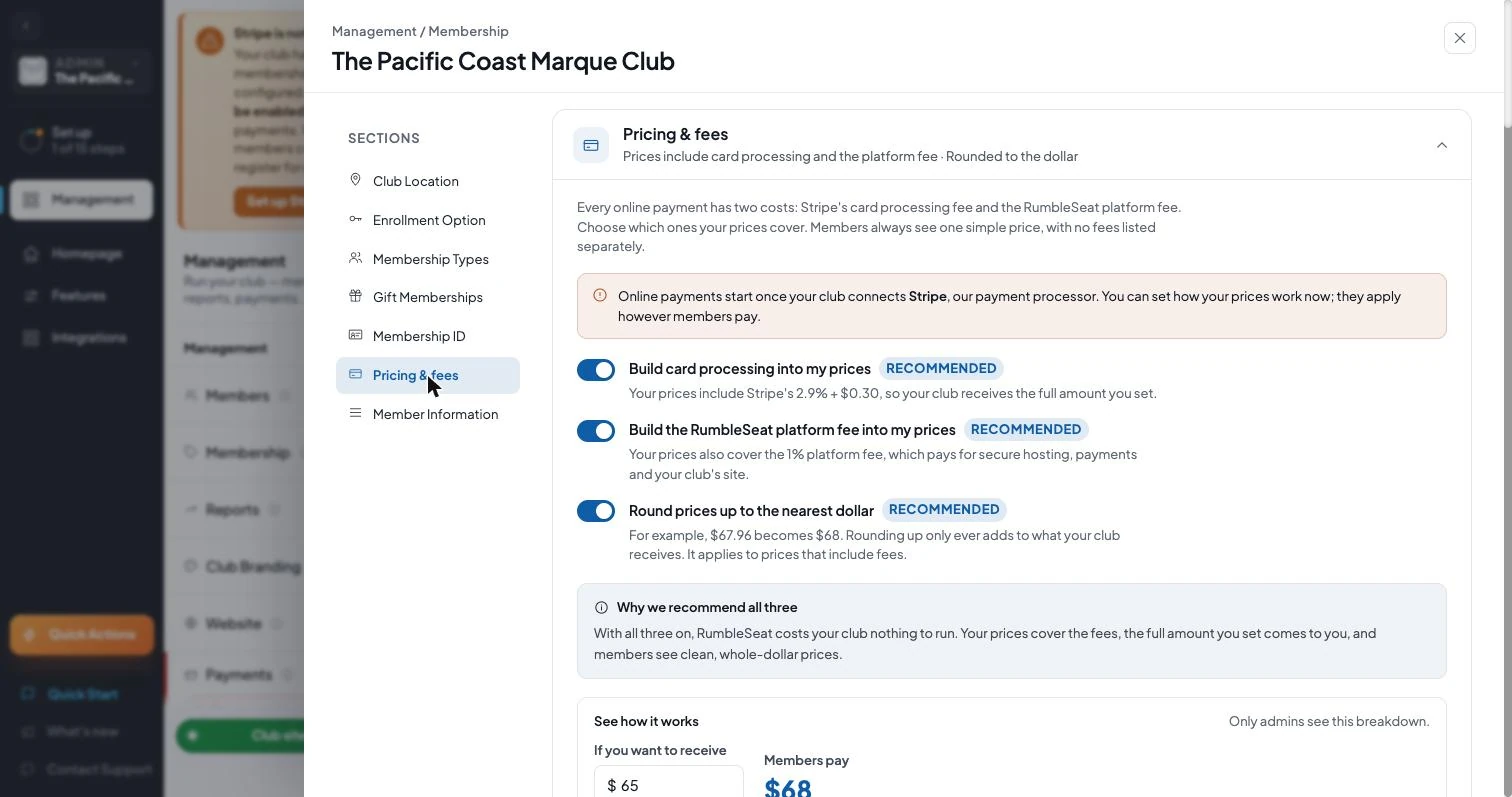Collapse the Pricing & fees panel chevron
This screenshot has height=797, width=1512.
pyautogui.click(x=1442, y=146)
